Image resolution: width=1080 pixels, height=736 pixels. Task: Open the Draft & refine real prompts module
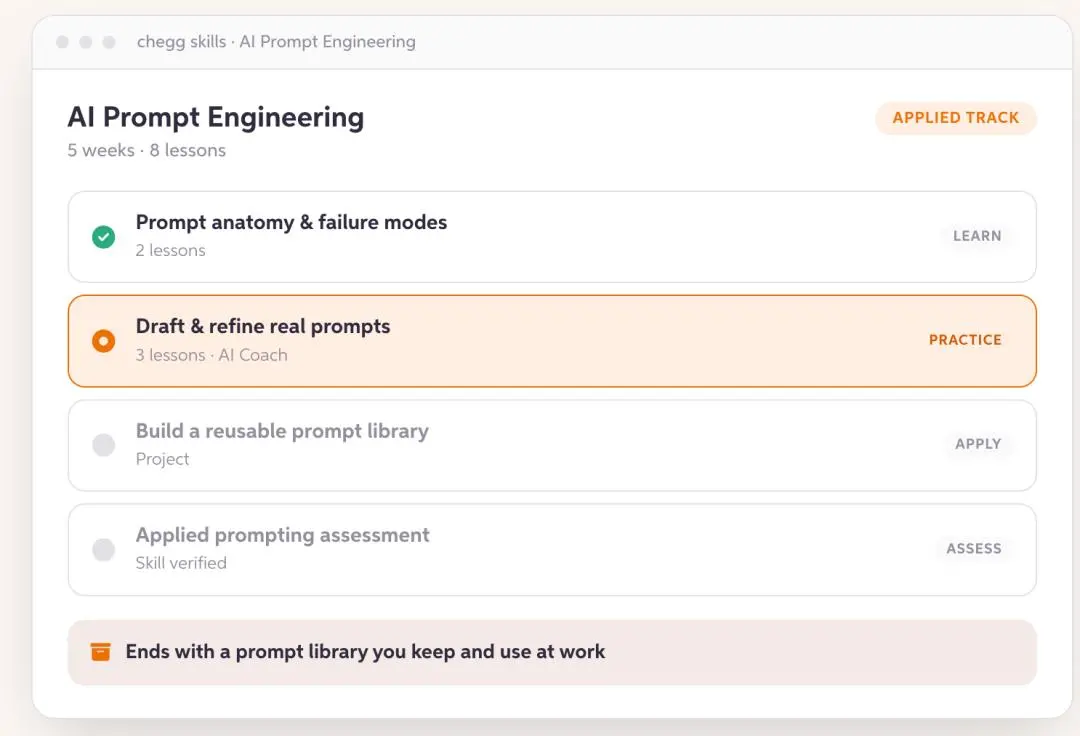click(552, 341)
